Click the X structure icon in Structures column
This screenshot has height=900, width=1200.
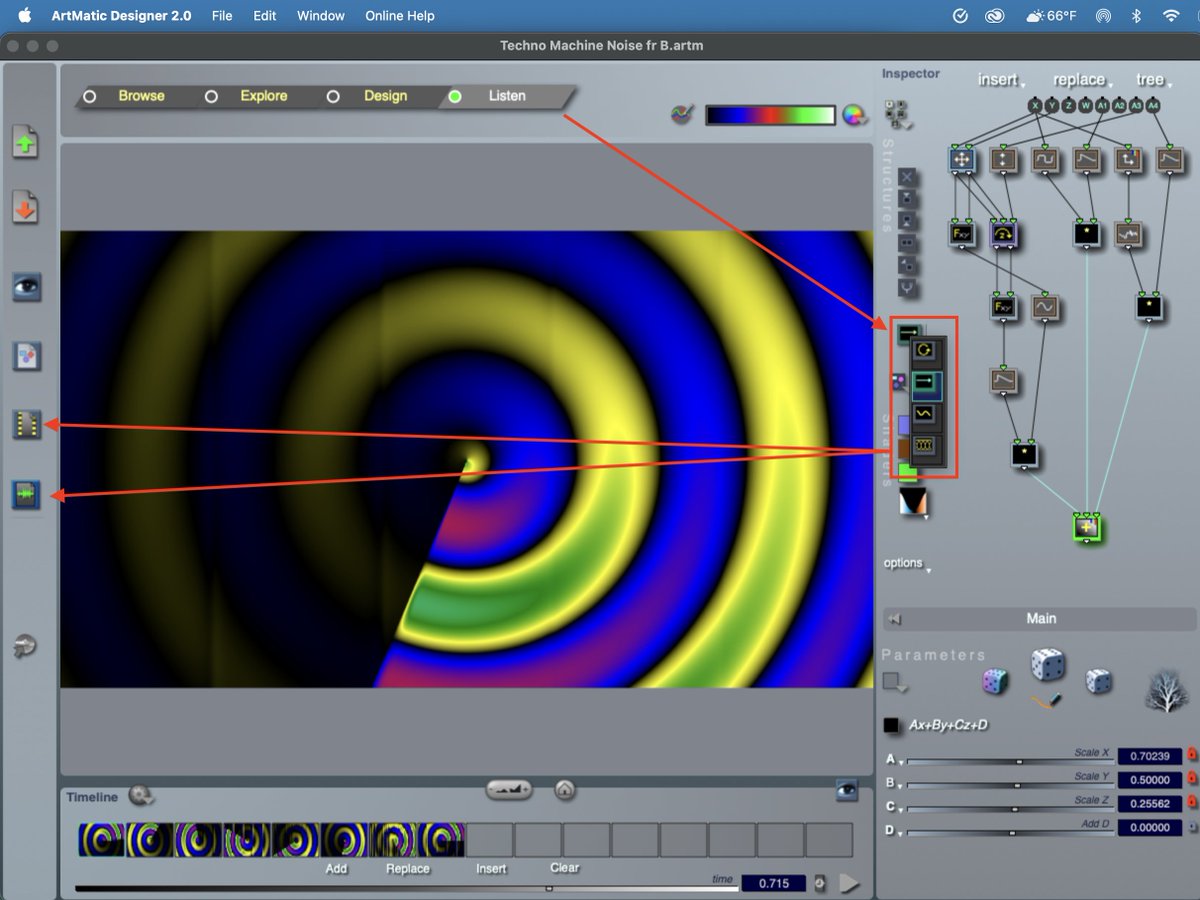(907, 177)
